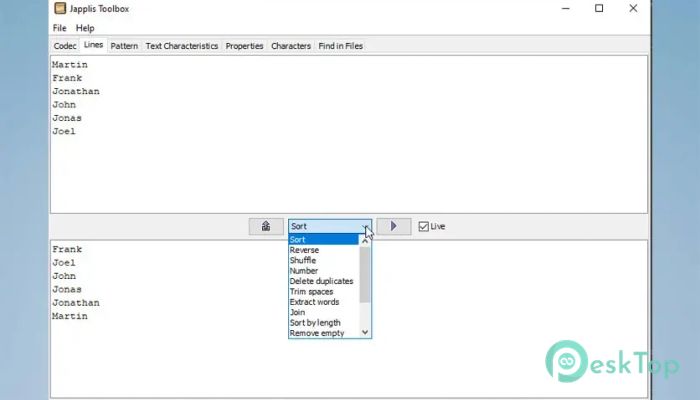
Task: Click the copy result up arrow button
Action: [x=266, y=226]
